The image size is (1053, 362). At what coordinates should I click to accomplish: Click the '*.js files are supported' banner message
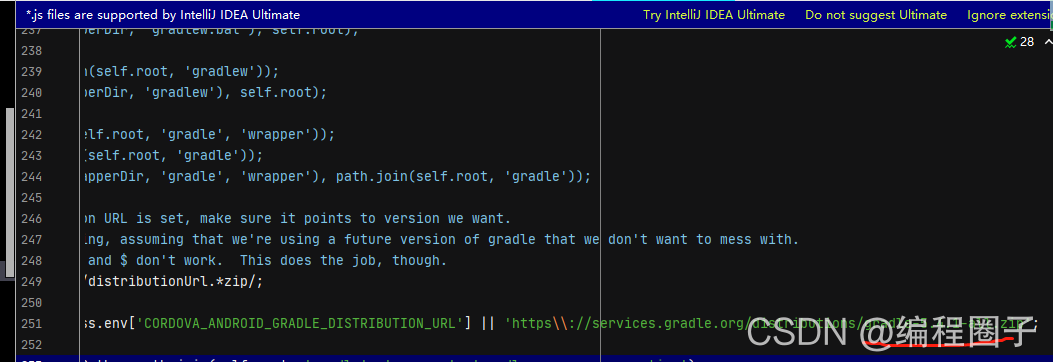tap(163, 15)
